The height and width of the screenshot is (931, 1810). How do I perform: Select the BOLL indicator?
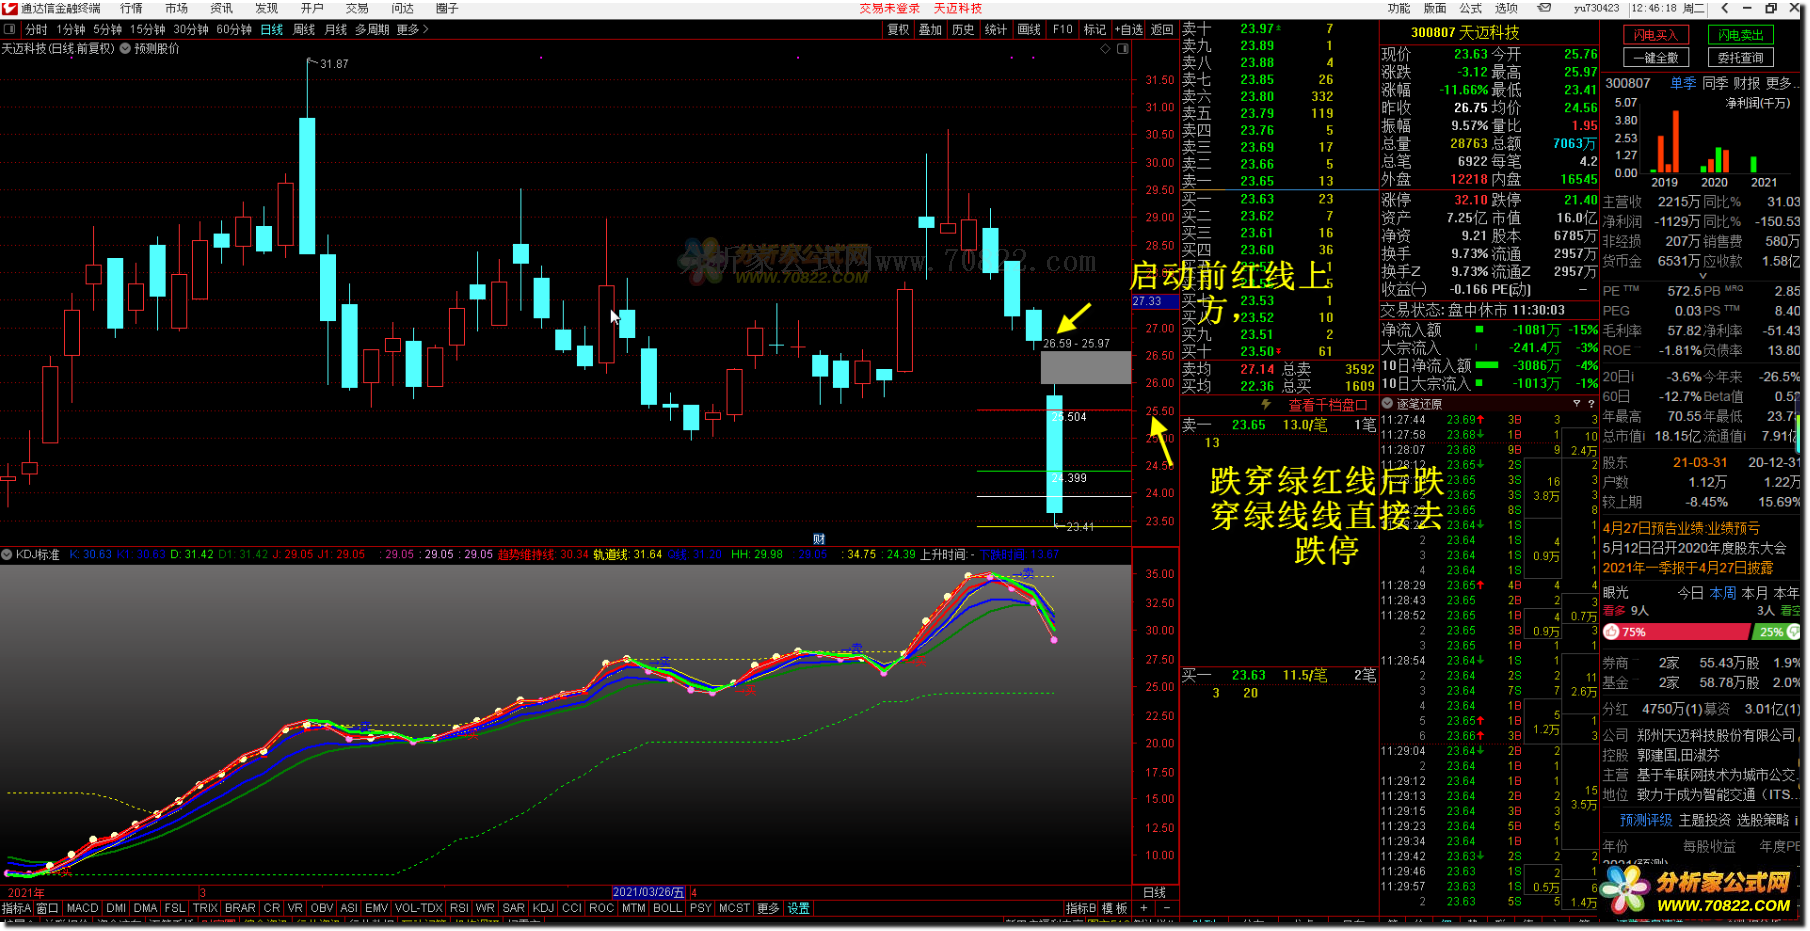point(667,908)
